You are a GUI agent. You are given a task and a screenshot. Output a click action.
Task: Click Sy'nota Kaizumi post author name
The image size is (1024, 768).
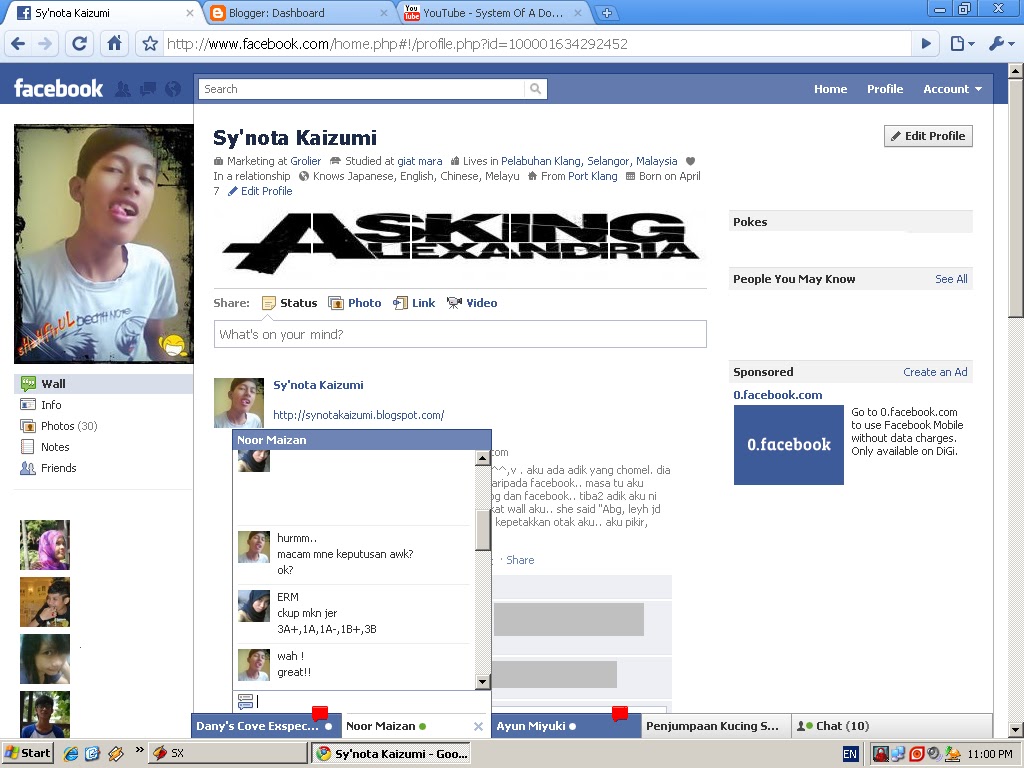pyautogui.click(x=318, y=385)
